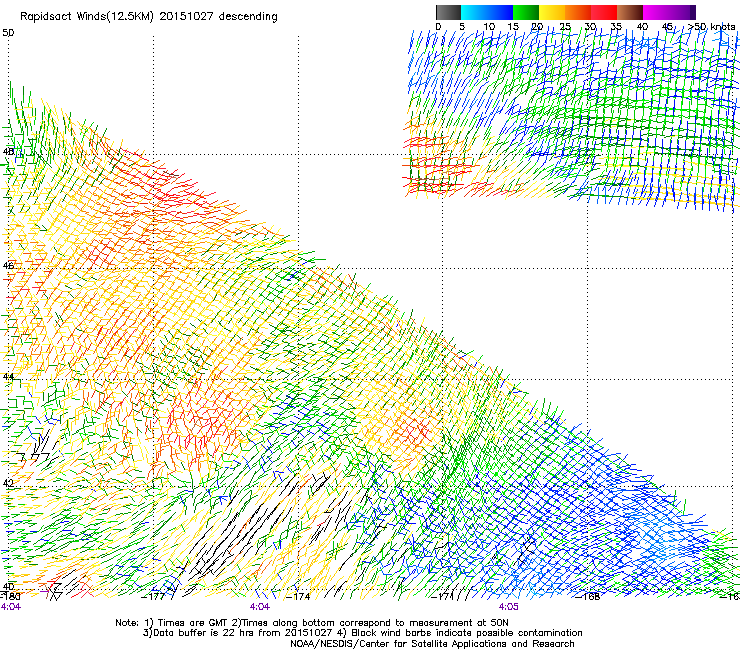Click the yellow 20-25 knots legend segment

pos(552,12)
